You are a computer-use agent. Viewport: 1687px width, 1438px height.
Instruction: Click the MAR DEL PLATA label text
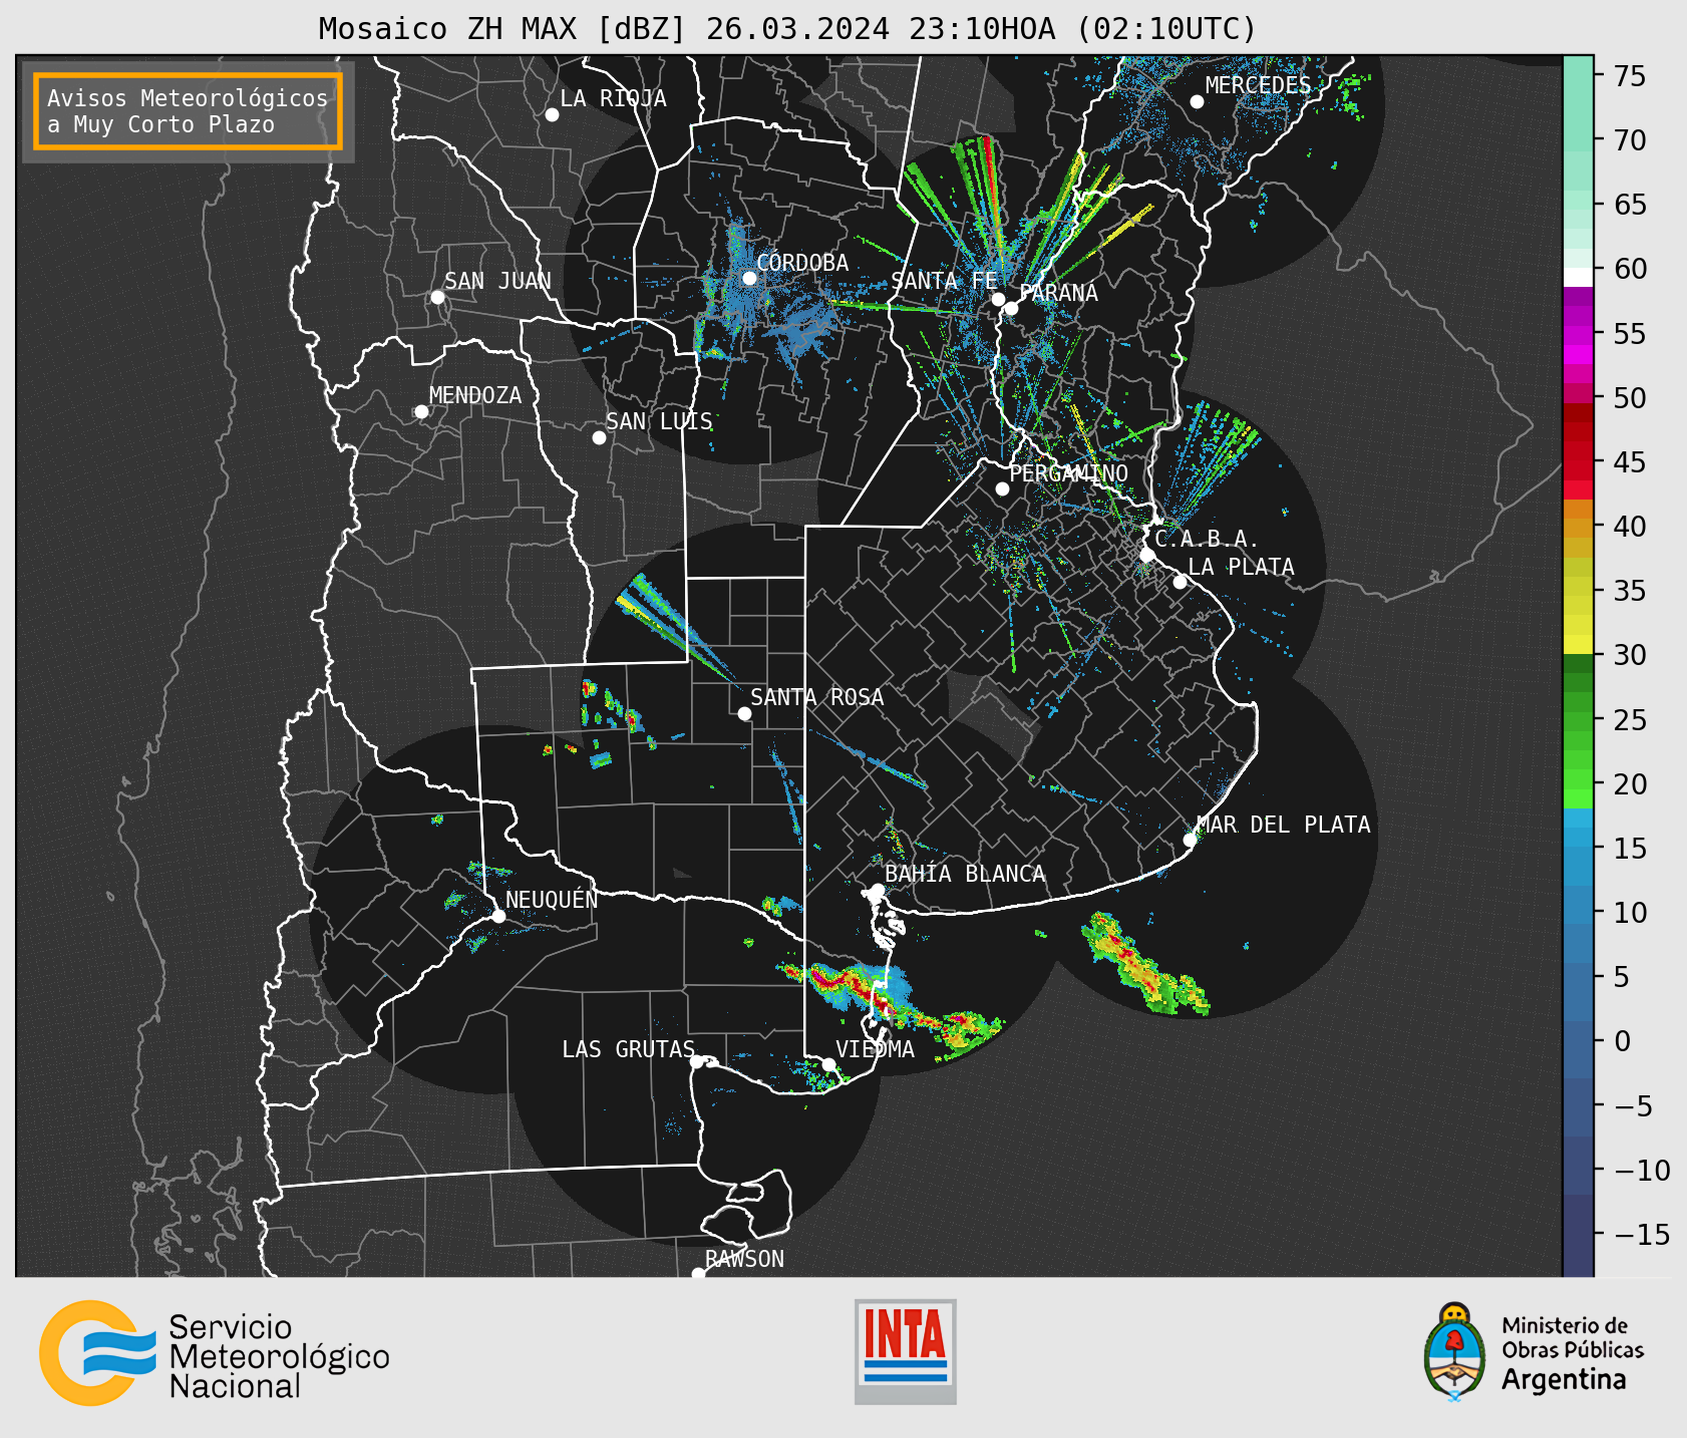coord(1284,825)
